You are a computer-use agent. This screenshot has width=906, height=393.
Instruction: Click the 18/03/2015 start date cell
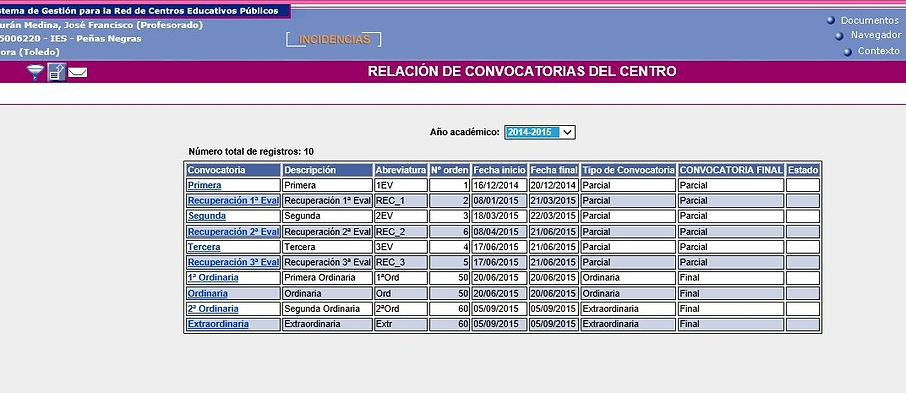point(500,216)
